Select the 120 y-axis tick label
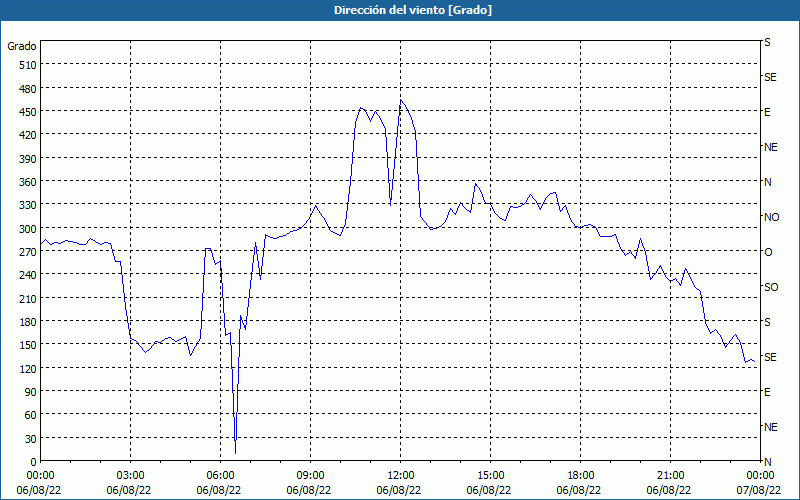The height and width of the screenshot is (500, 800). [27, 369]
